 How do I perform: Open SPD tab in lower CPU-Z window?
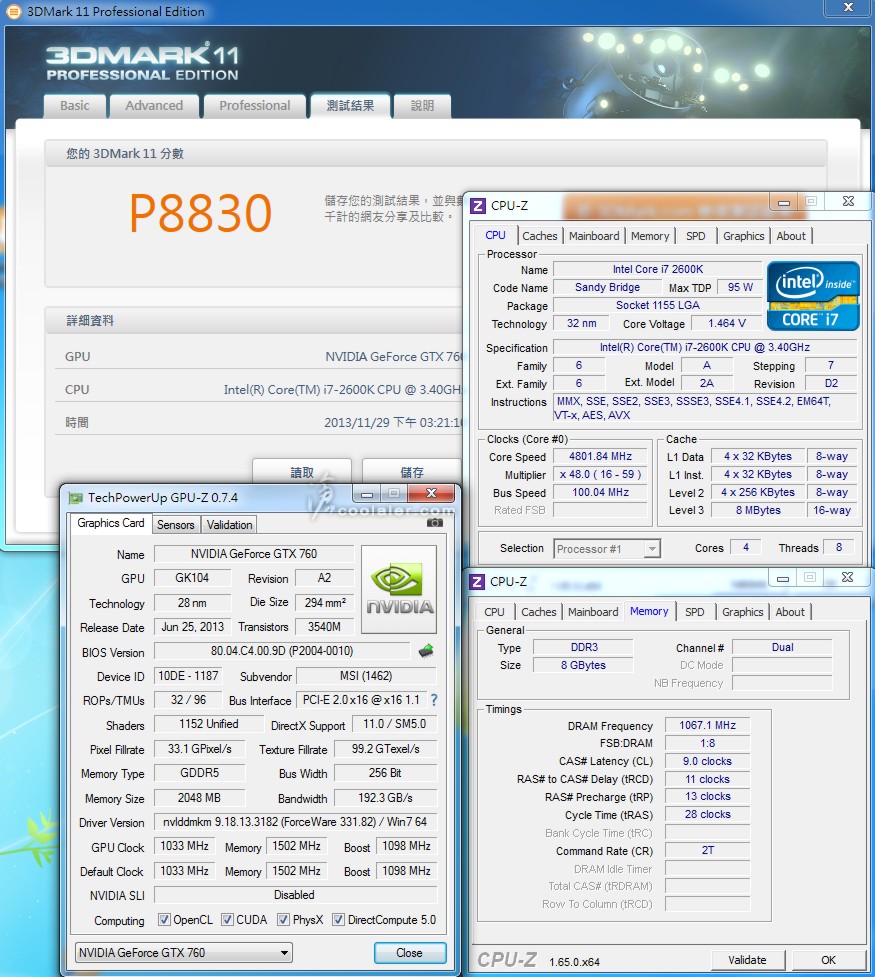694,612
